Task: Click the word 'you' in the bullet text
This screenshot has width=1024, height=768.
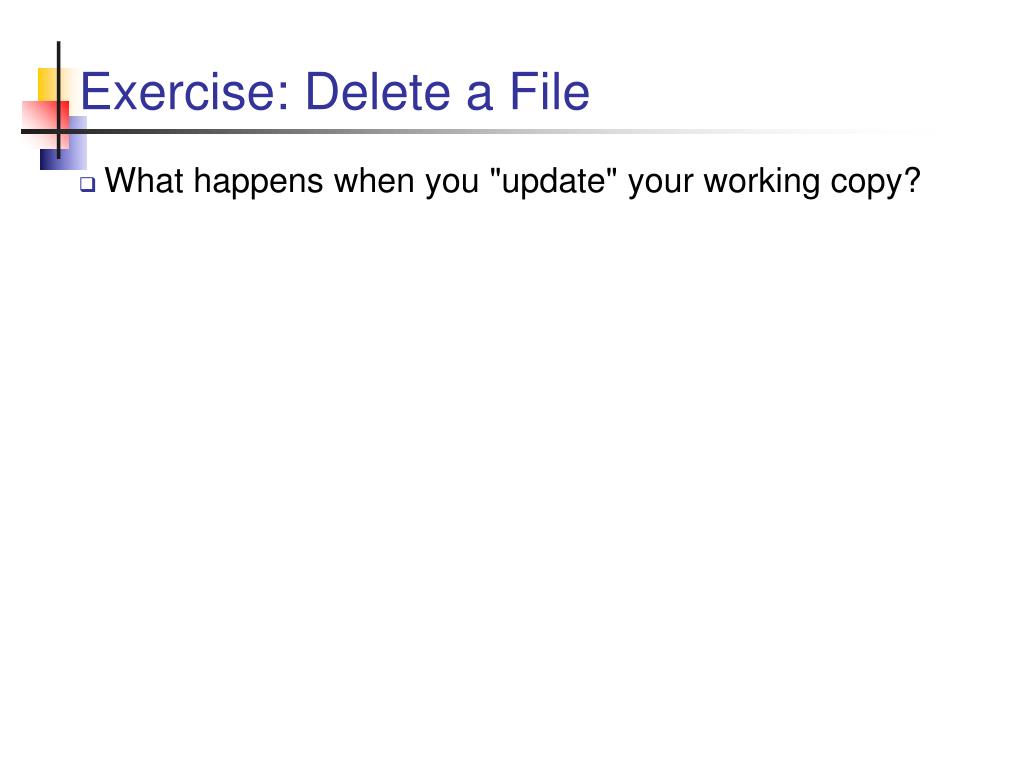Action: 452,184
